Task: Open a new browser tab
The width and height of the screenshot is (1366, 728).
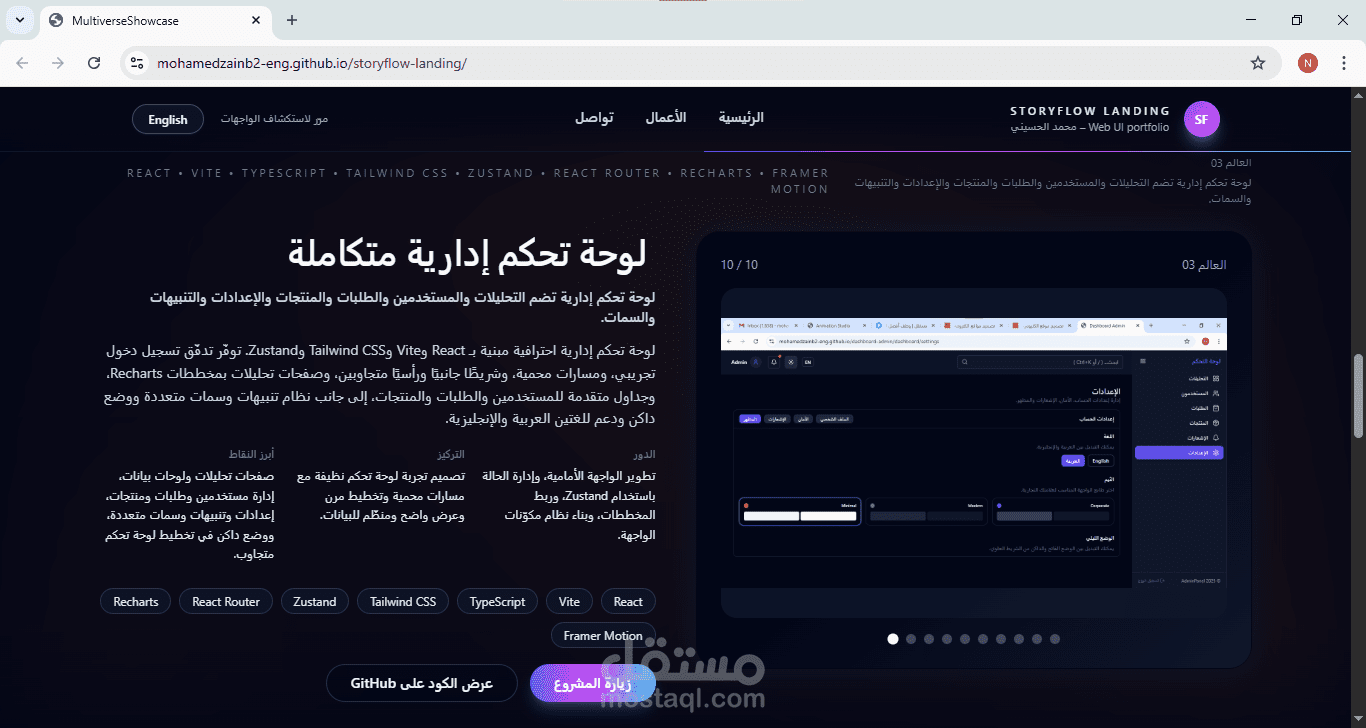Action: click(x=292, y=20)
